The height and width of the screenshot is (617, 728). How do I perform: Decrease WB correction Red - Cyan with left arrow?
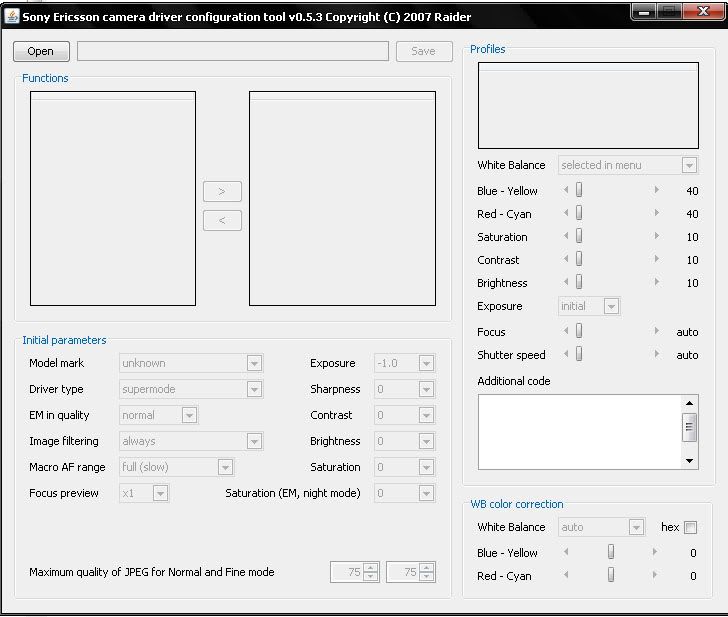(566, 575)
